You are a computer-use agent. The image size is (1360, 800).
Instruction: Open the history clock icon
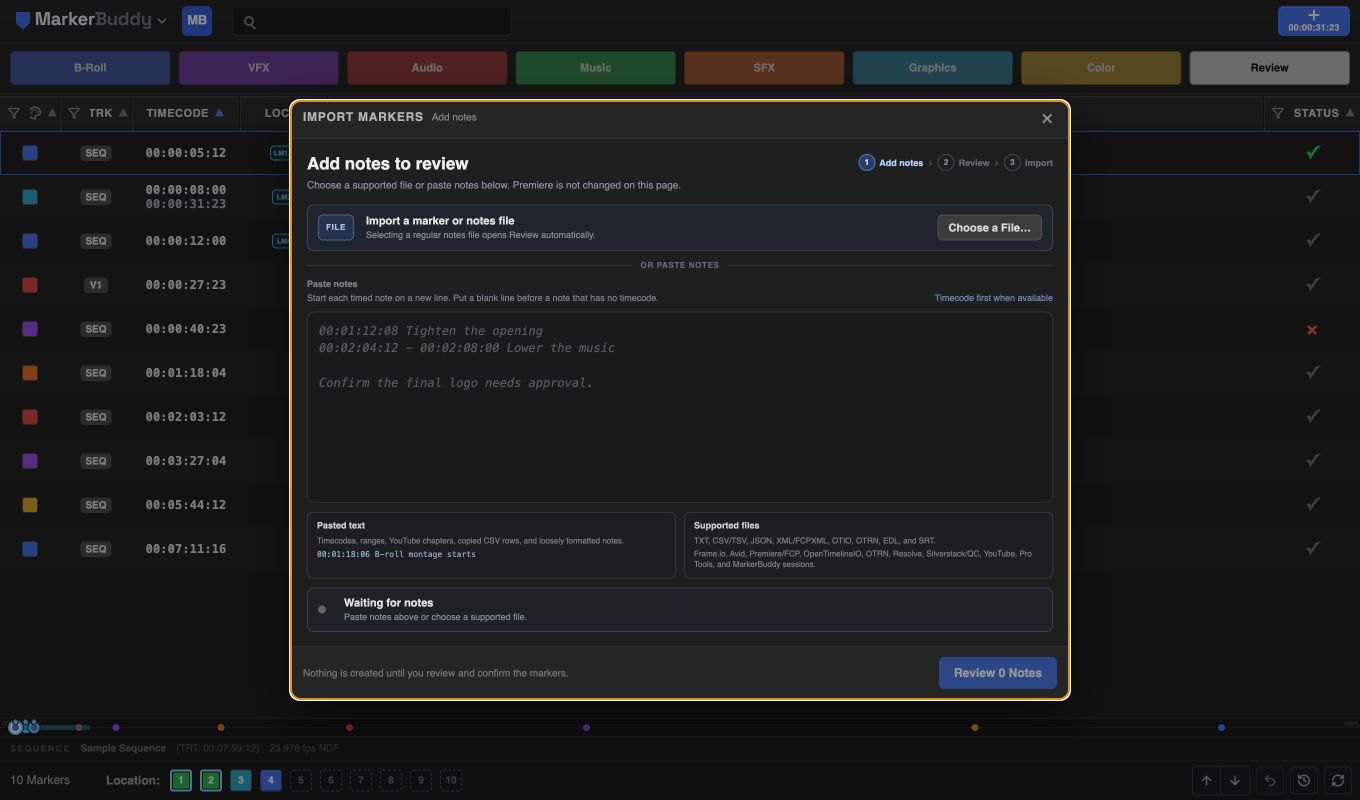point(1304,780)
